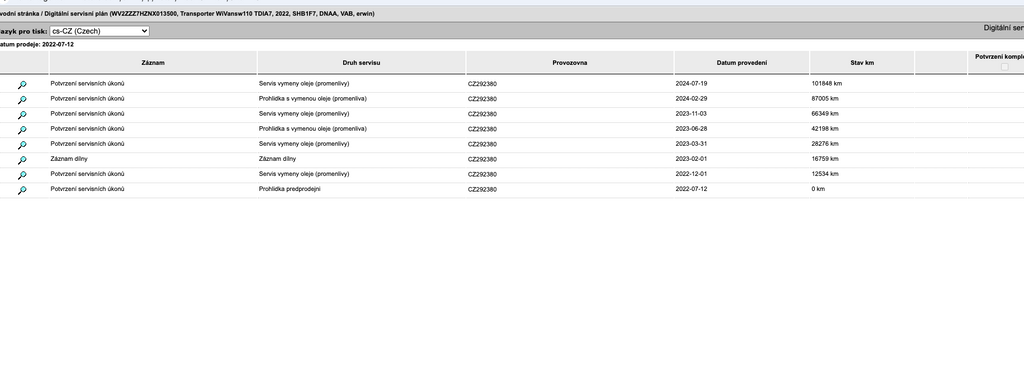Click date 2024-07-19 in the table
This screenshot has width=1024, height=373.
click(x=691, y=84)
